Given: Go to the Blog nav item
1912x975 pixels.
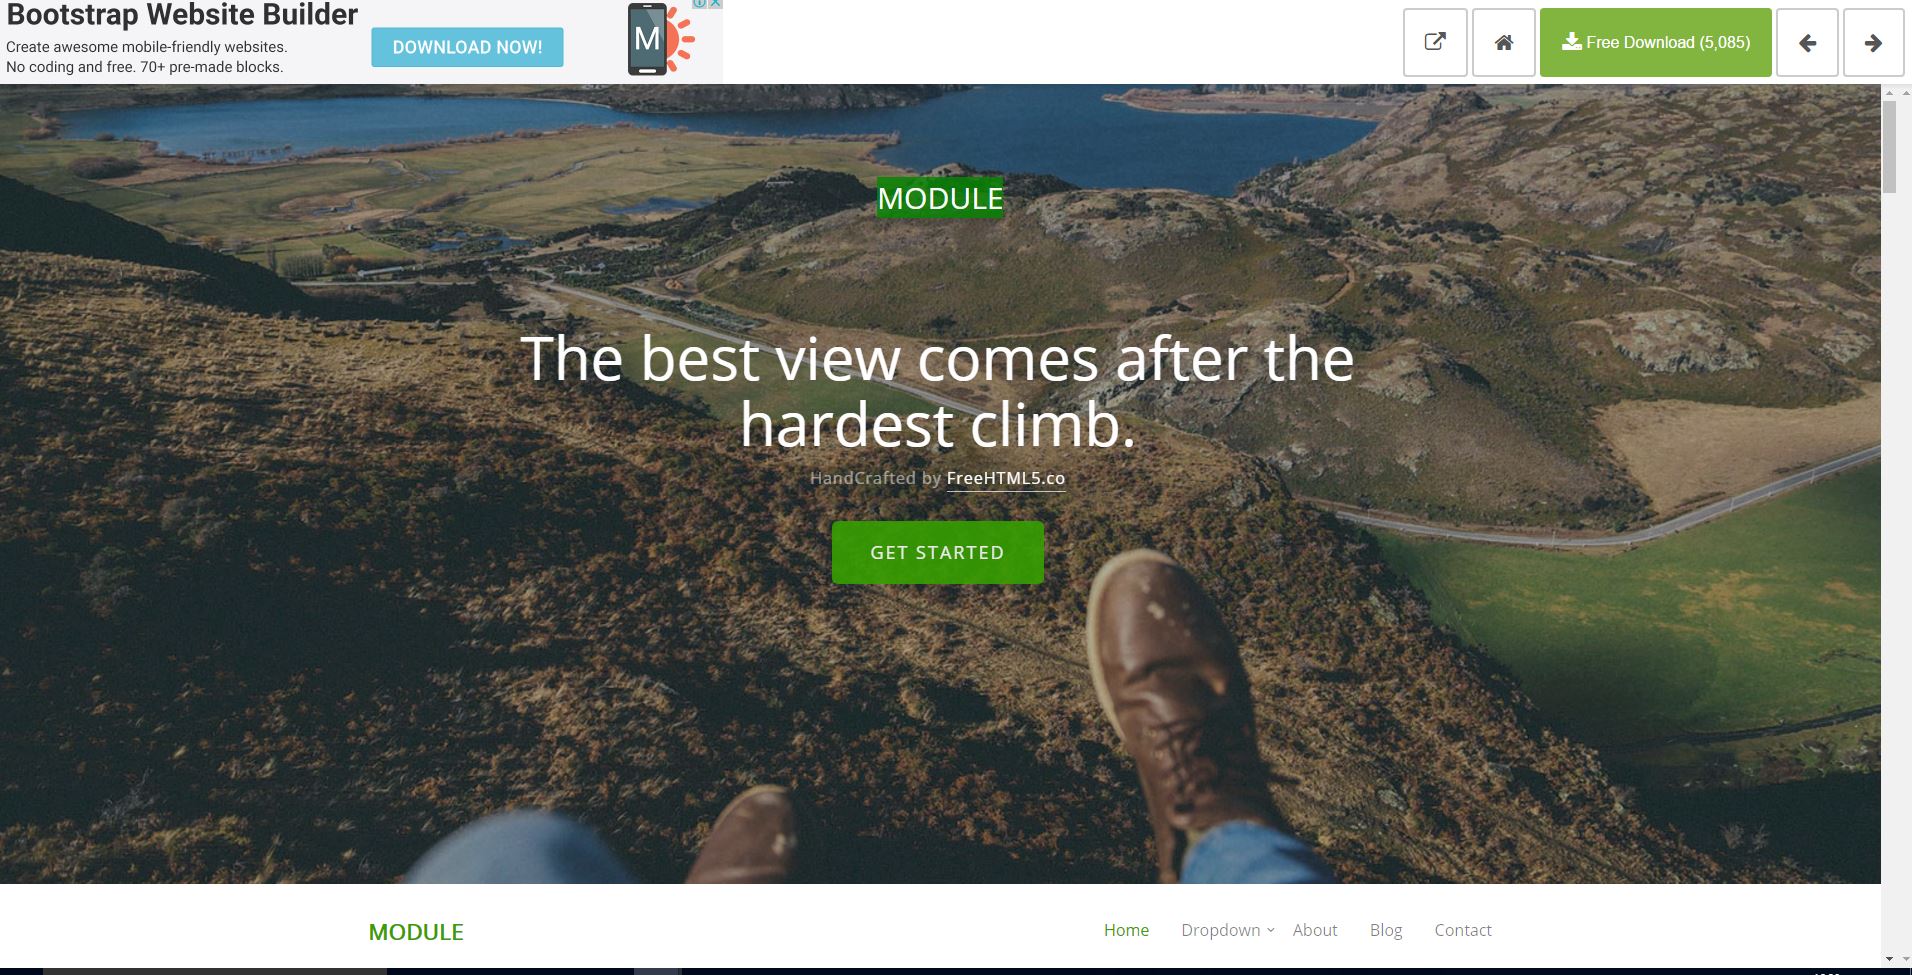Looking at the screenshot, I should point(1385,930).
